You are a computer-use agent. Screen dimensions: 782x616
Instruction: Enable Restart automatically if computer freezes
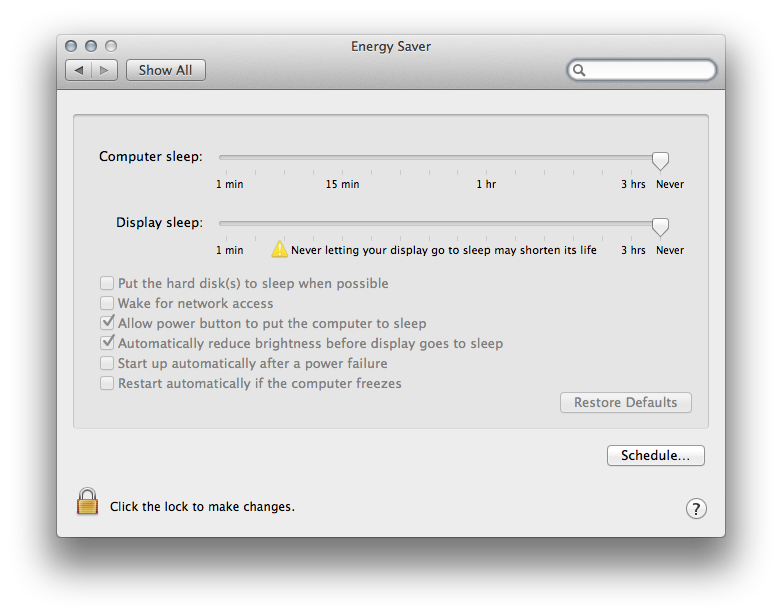pyautogui.click(x=107, y=383)
